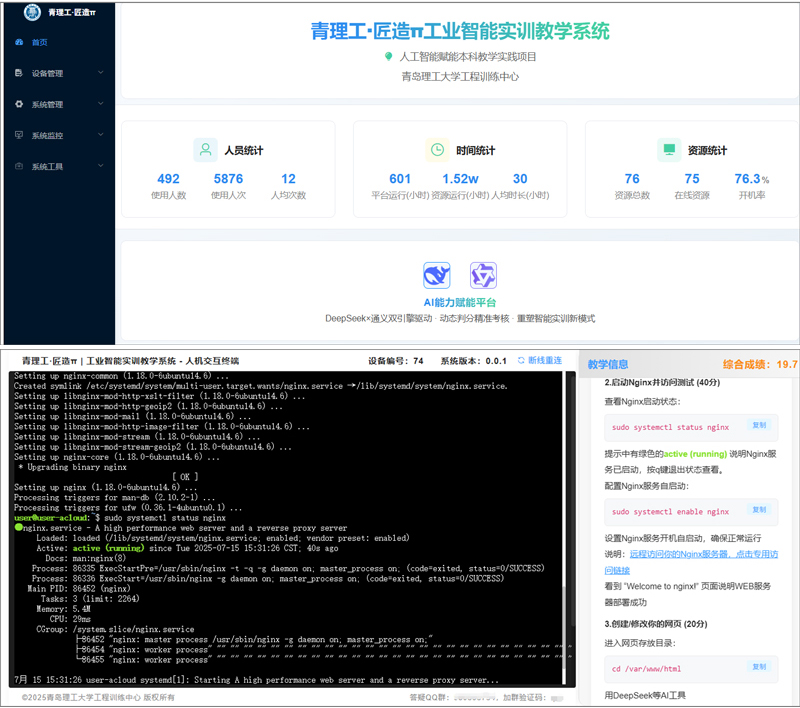Click 断线重连 to reconnect the terminal
The height and width of the screenshot is (708, 800).
pos(544,360)
